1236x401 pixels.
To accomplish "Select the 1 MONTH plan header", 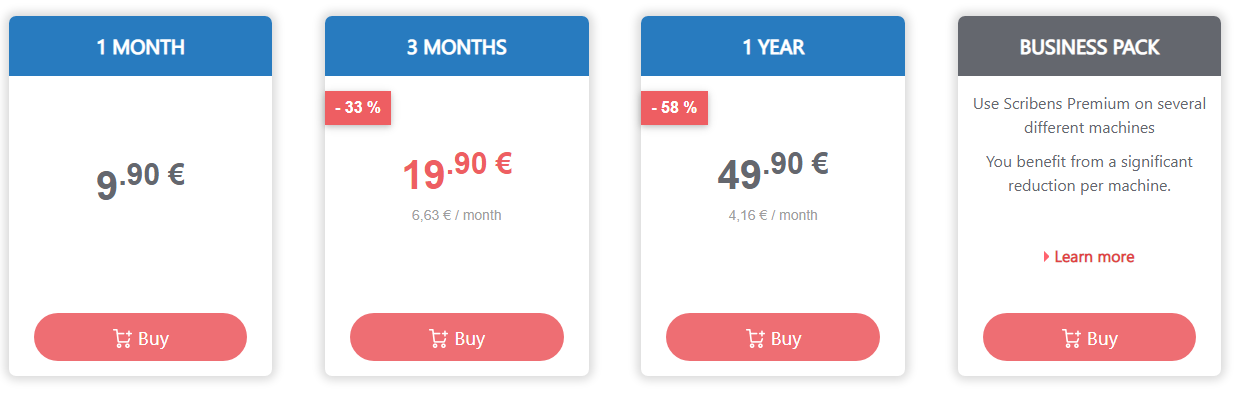I will (140, 46).
